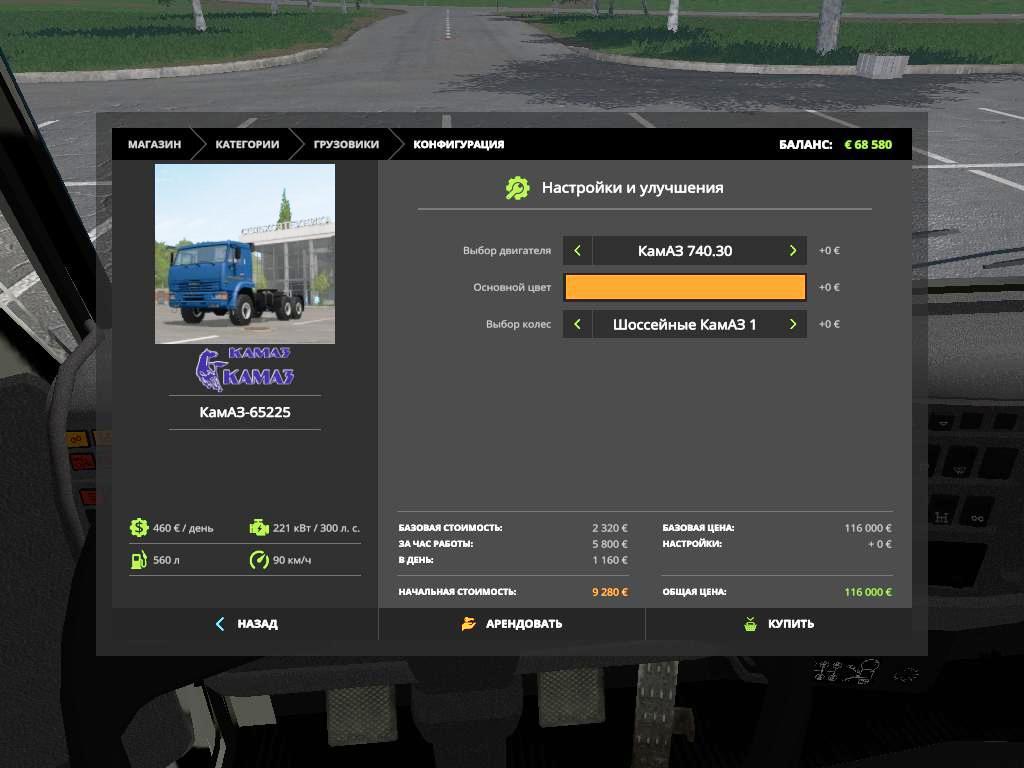Open the orange main color swatch
1024x768 pixels.
click(x=685, y=288)
